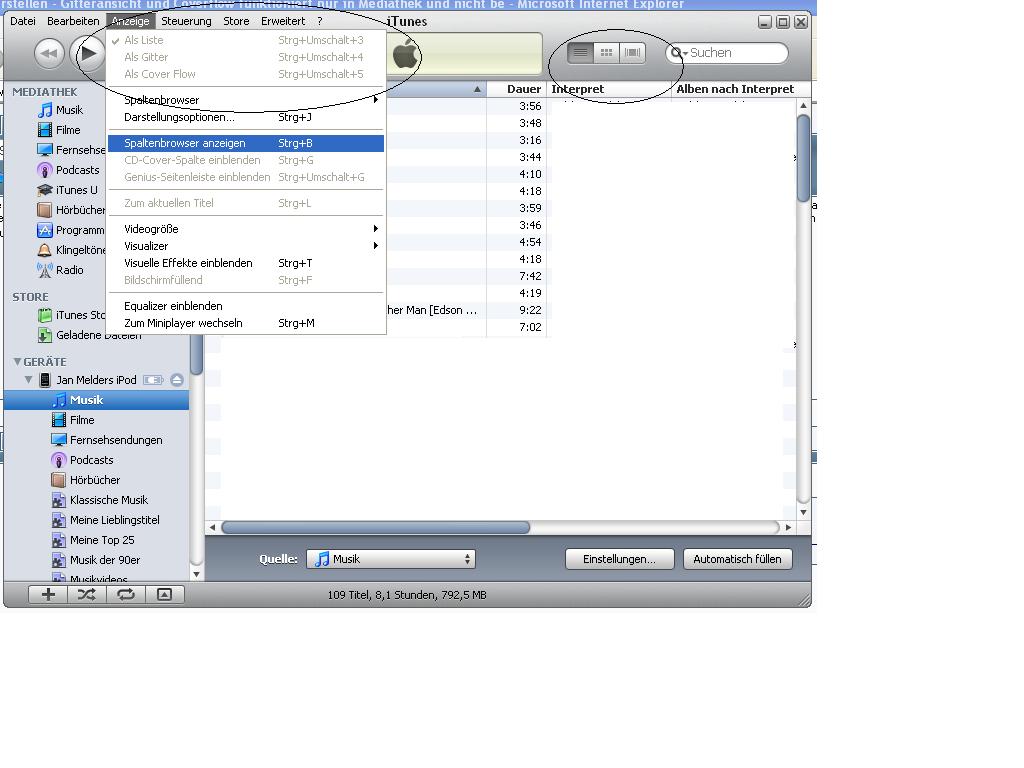Click sidebar scrollbar down arrow
The width and height of the screenshot is (1024, 768).
click(x=196, y=575)
